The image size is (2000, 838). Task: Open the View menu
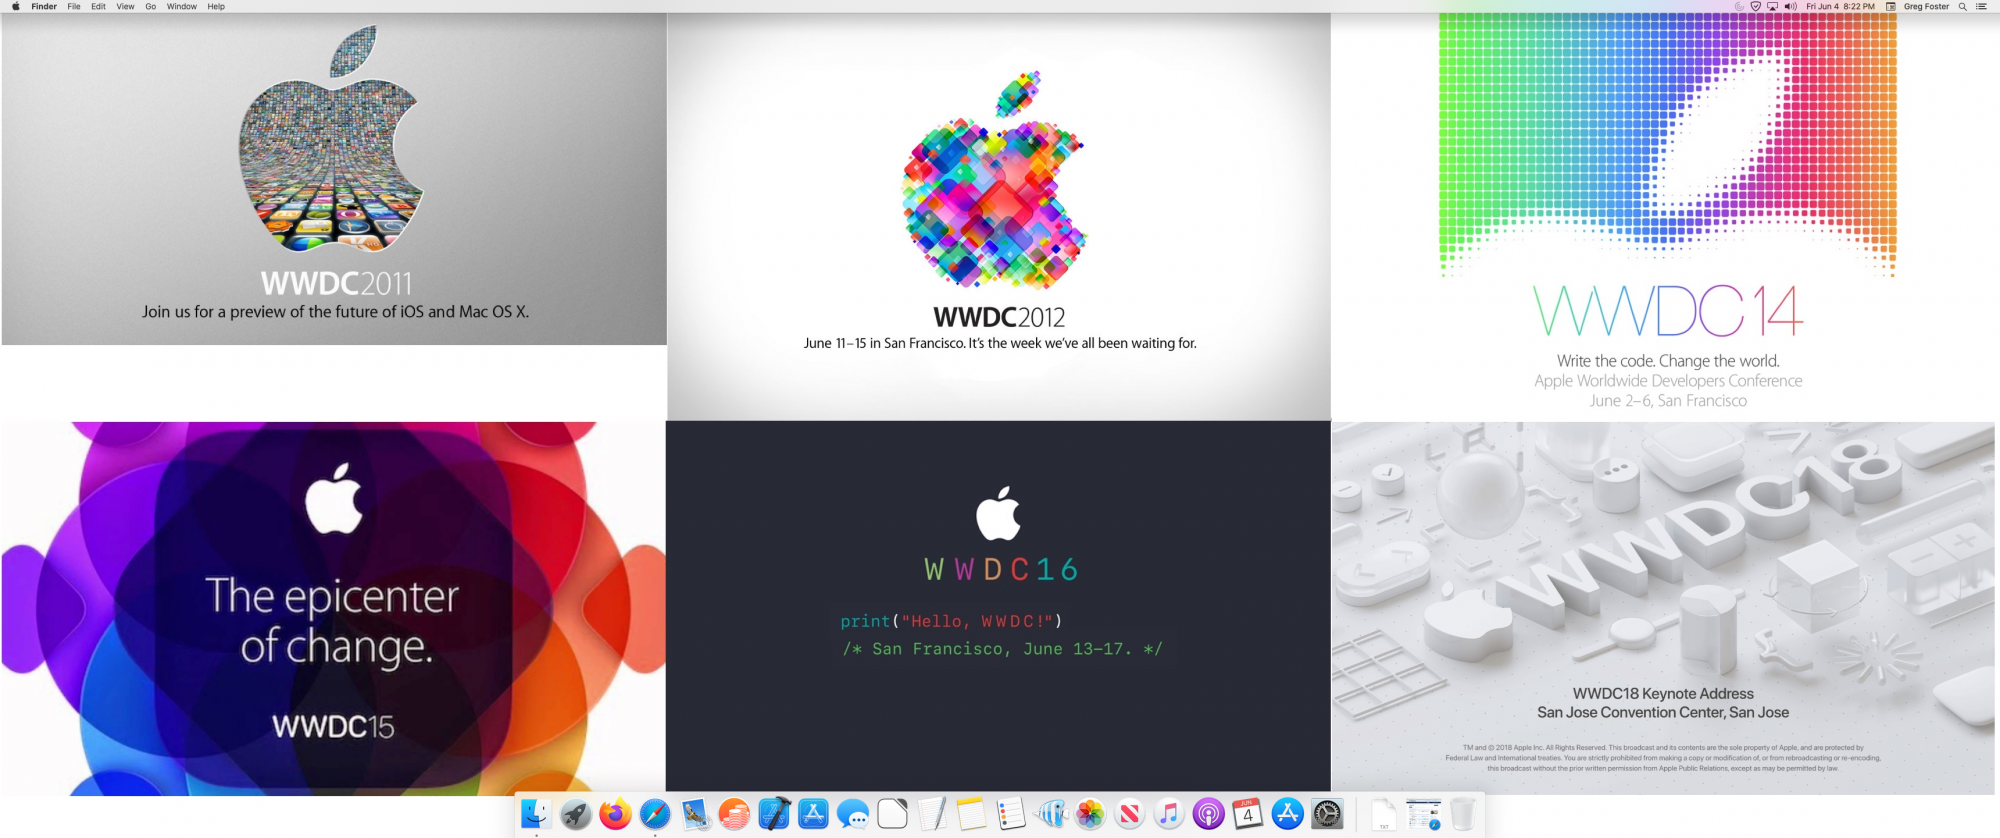pos(125,6)
